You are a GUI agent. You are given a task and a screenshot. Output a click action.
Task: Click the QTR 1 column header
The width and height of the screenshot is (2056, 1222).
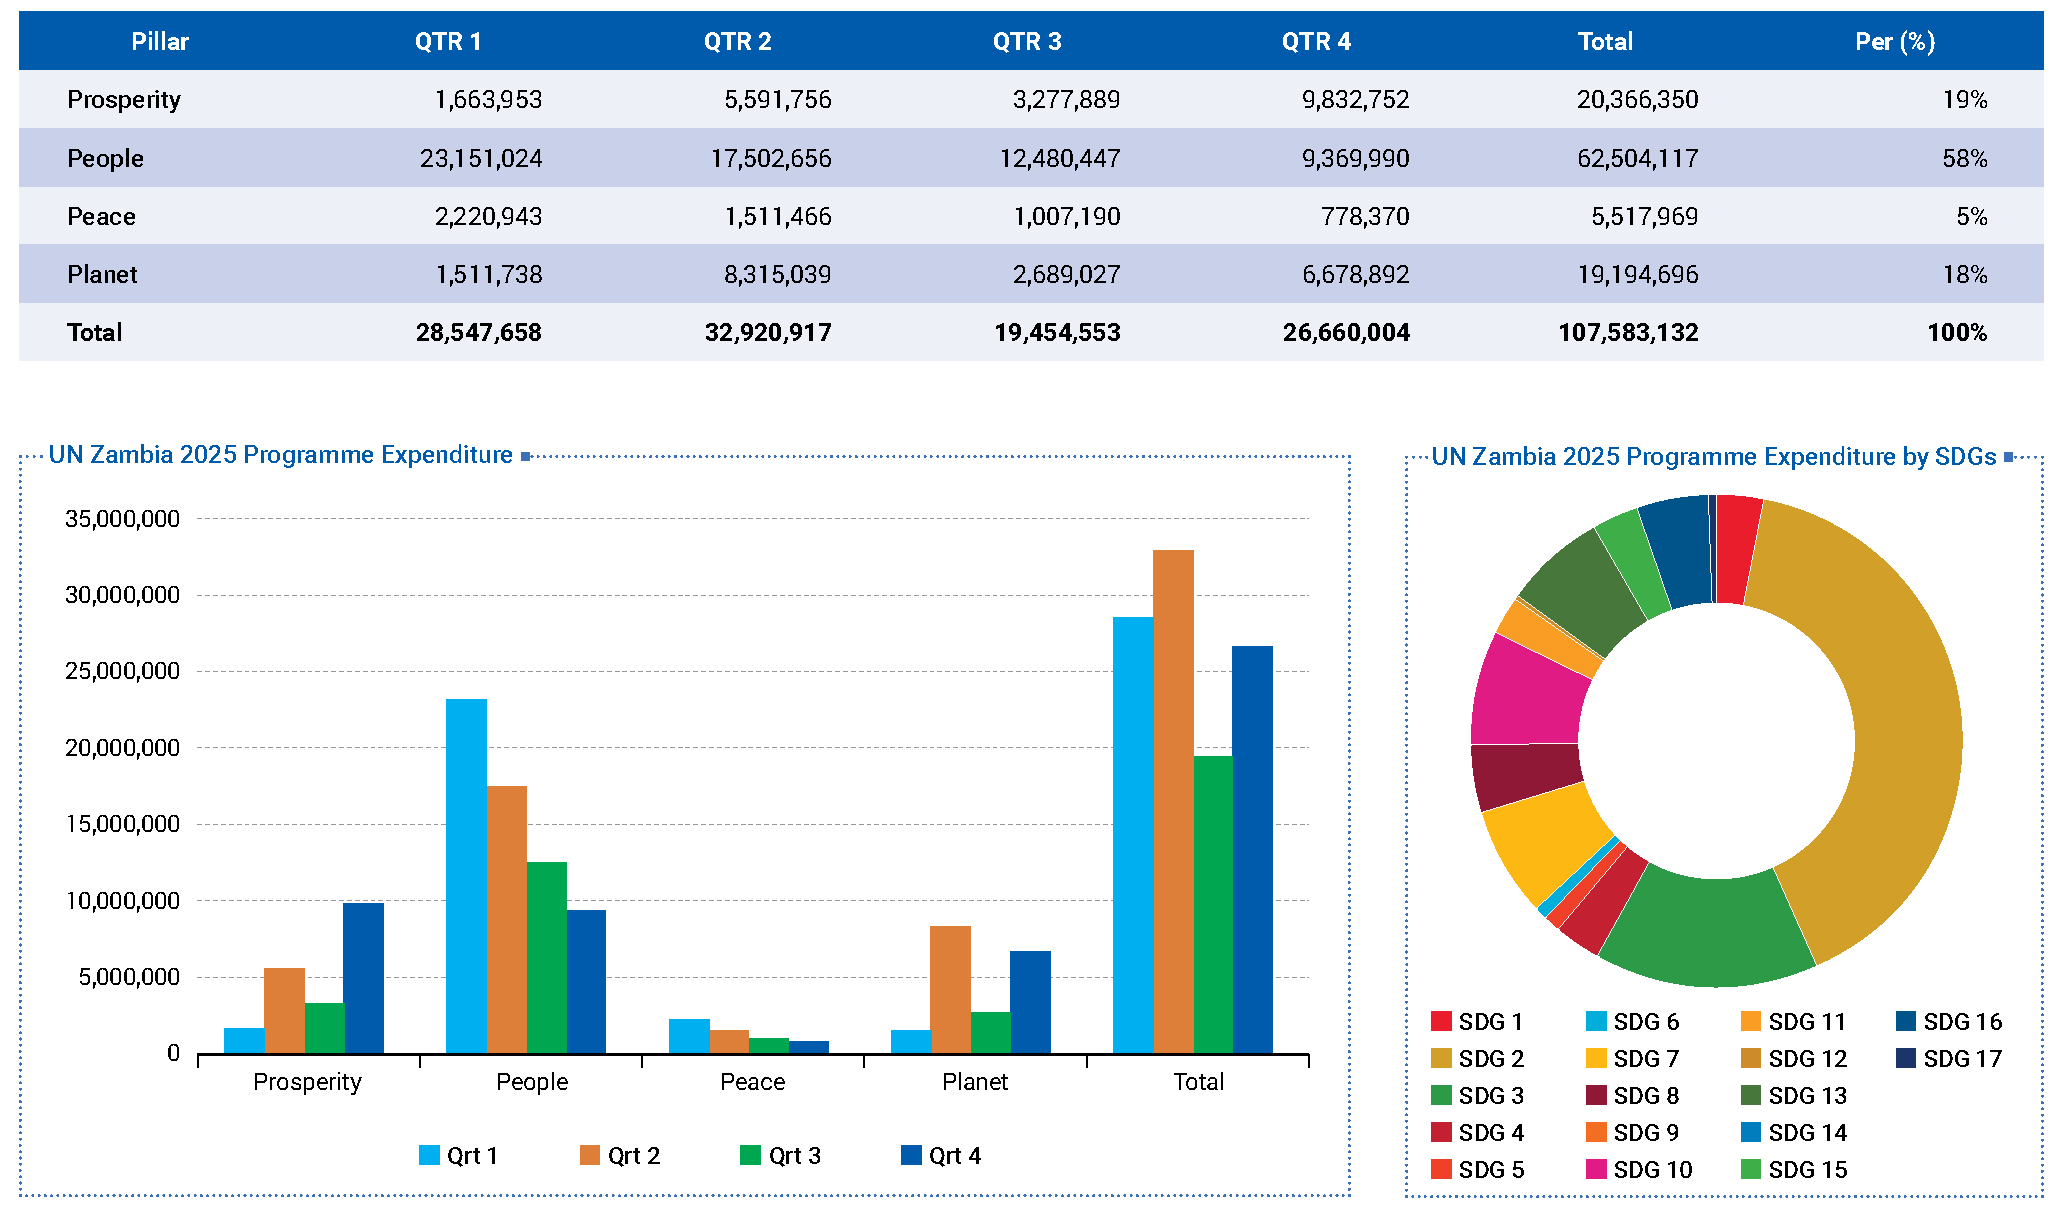[448, 41]
